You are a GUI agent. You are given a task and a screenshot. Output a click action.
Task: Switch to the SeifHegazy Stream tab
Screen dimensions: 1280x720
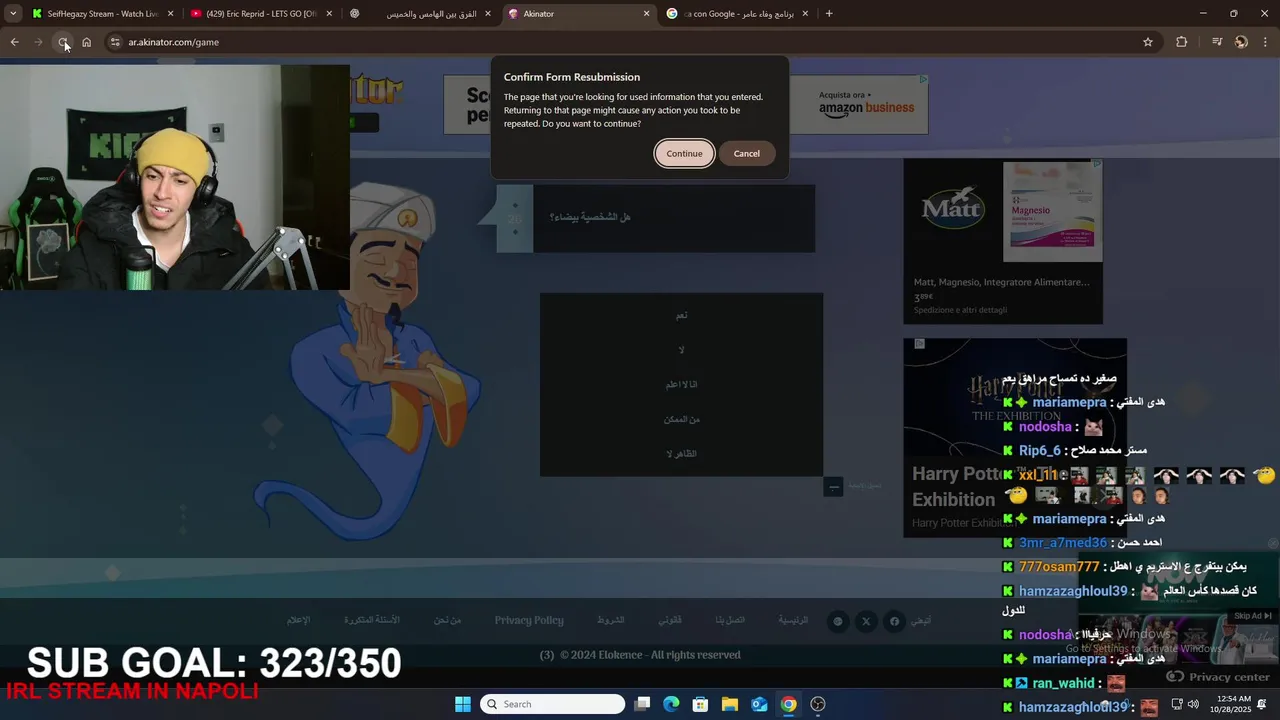pyautogui.click(x=102, y=14)
